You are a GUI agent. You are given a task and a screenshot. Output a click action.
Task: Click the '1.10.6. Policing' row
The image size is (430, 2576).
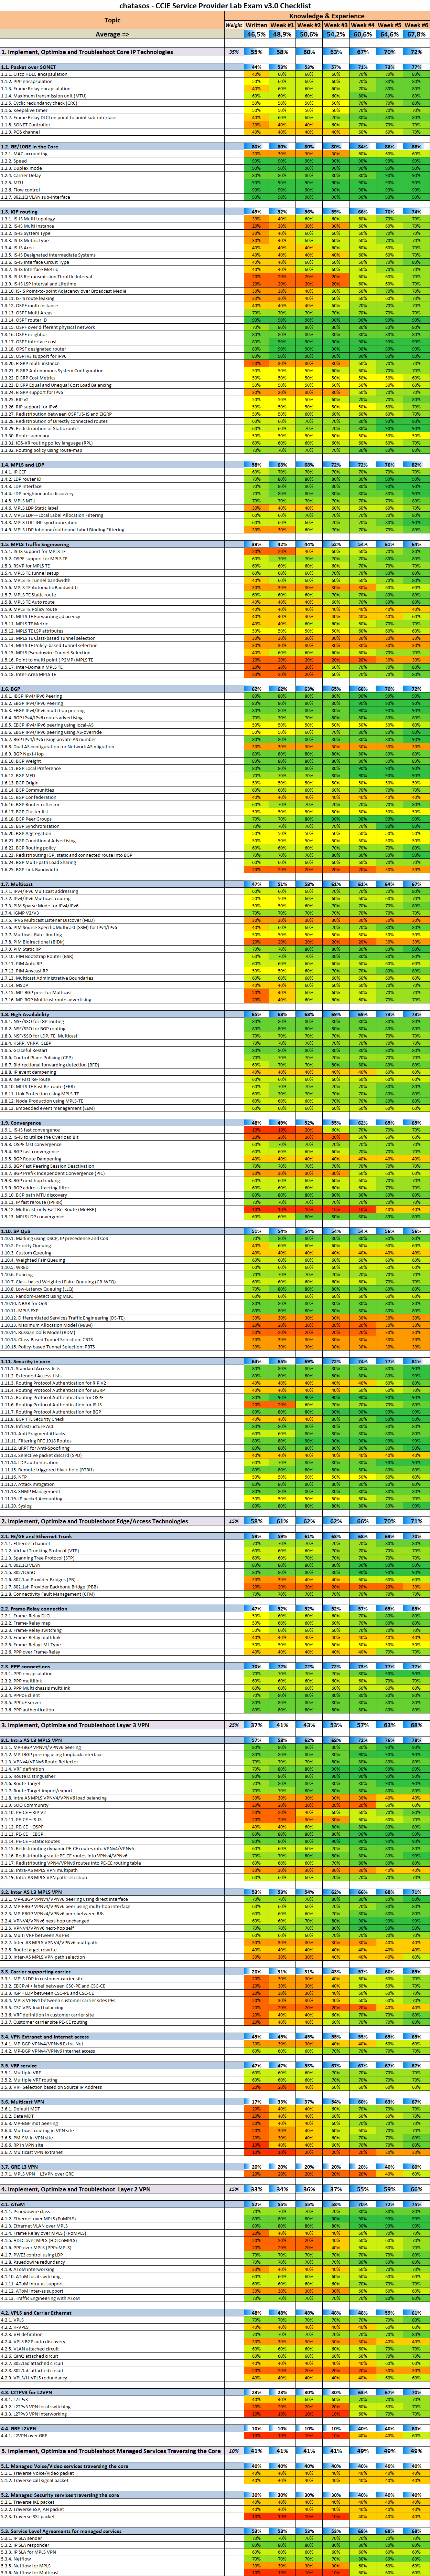pyautogui.click(x=112, y=1275)
